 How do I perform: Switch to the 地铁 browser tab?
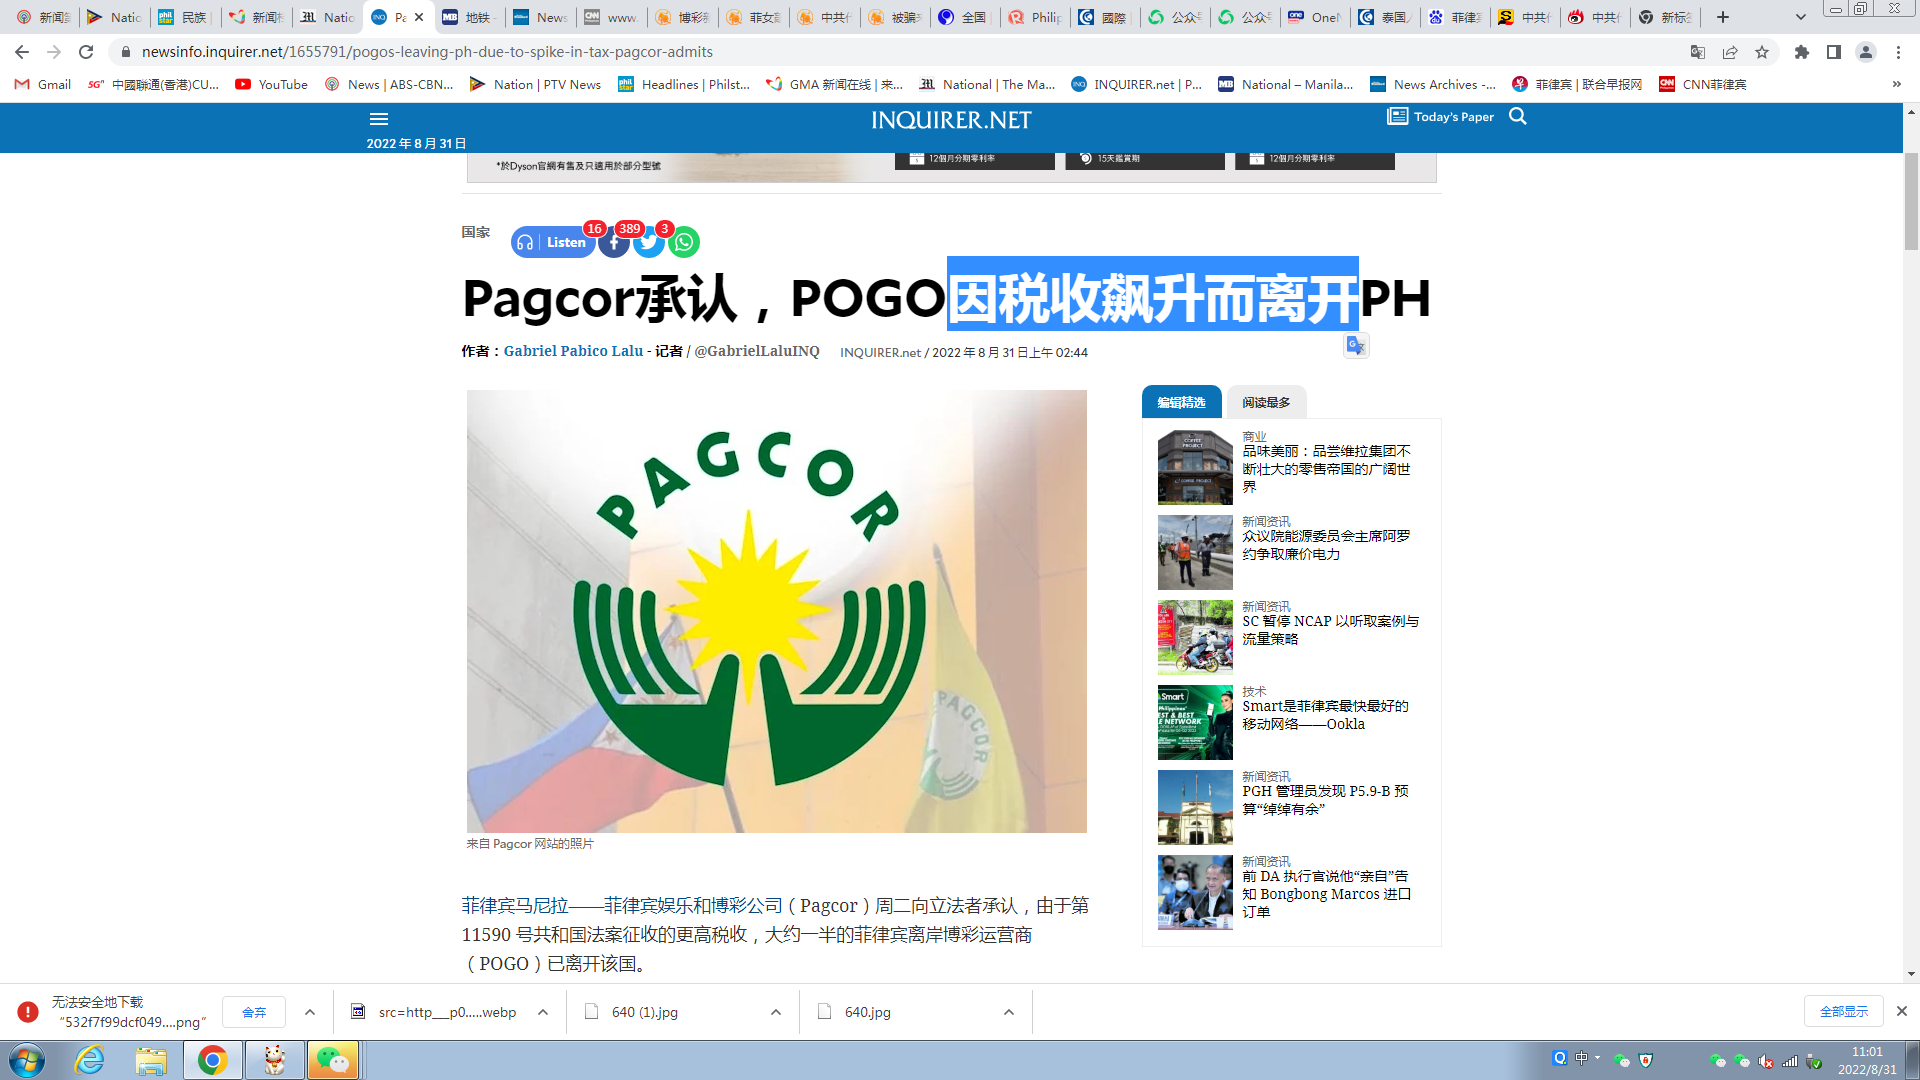coord(469,17)
